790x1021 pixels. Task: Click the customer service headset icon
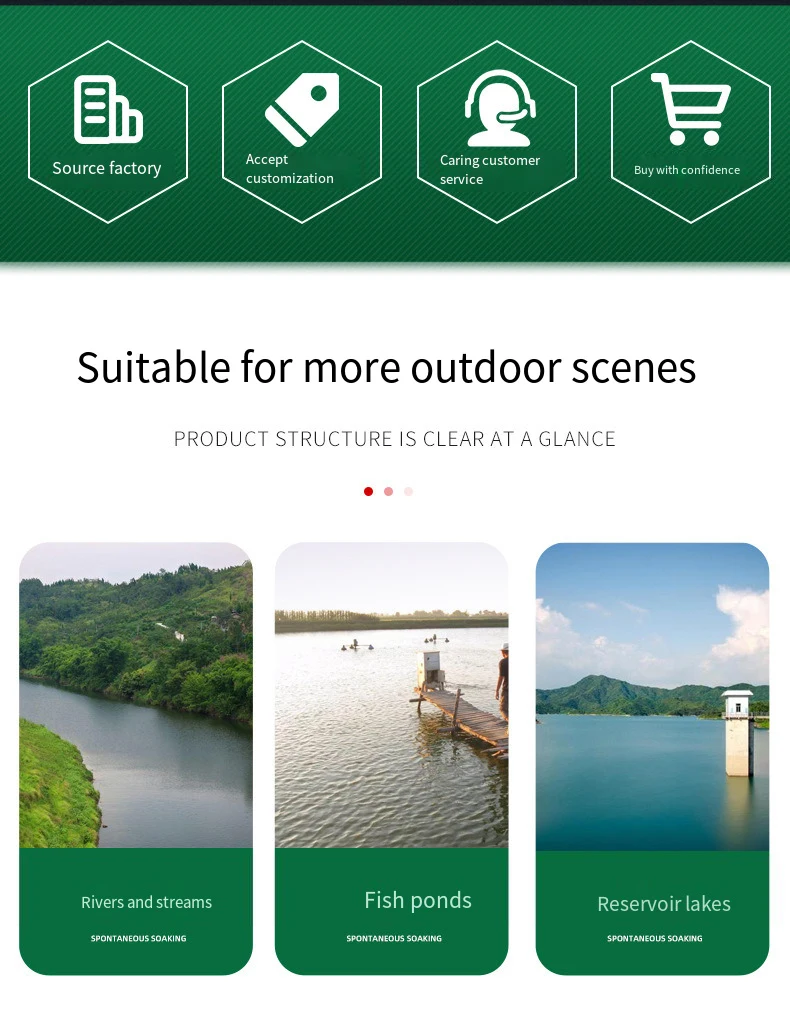(x=499, y=108)
